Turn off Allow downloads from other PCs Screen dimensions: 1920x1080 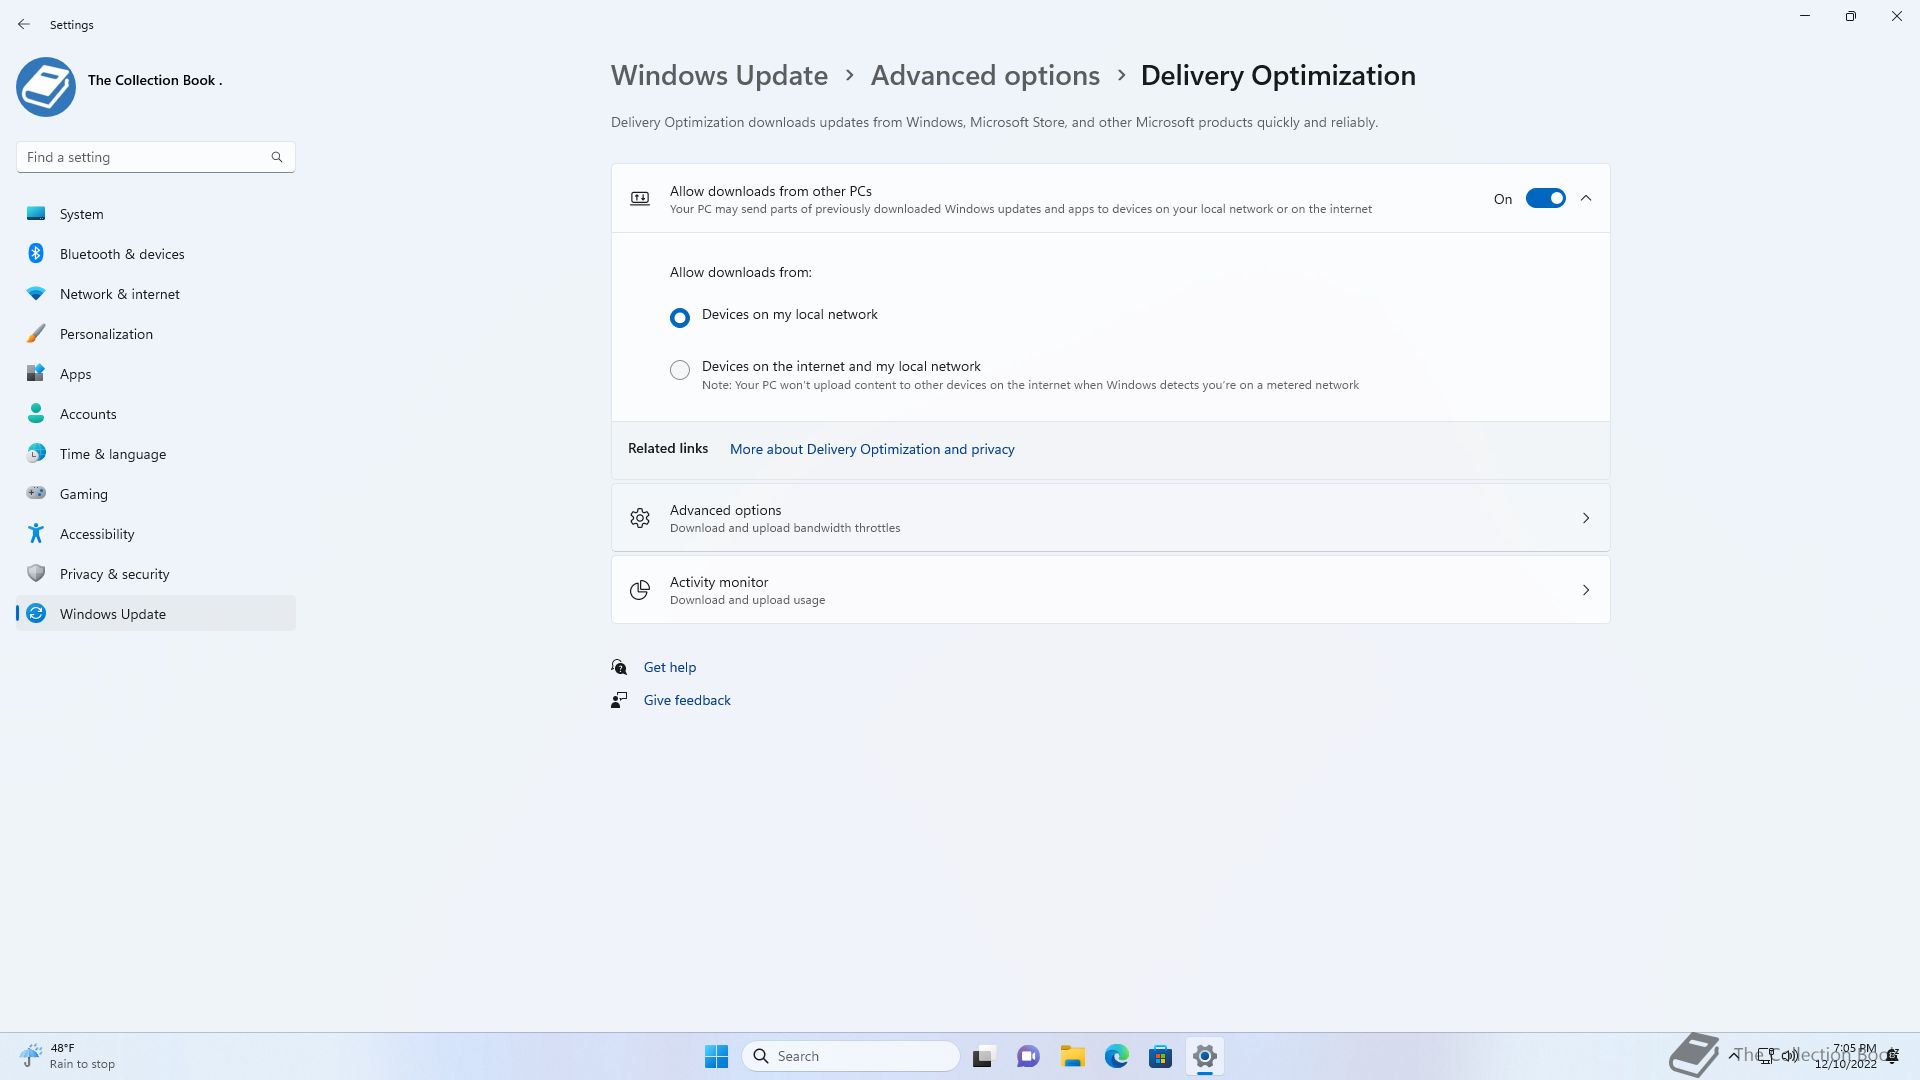pyautogui.click(x=1545, y=198)
